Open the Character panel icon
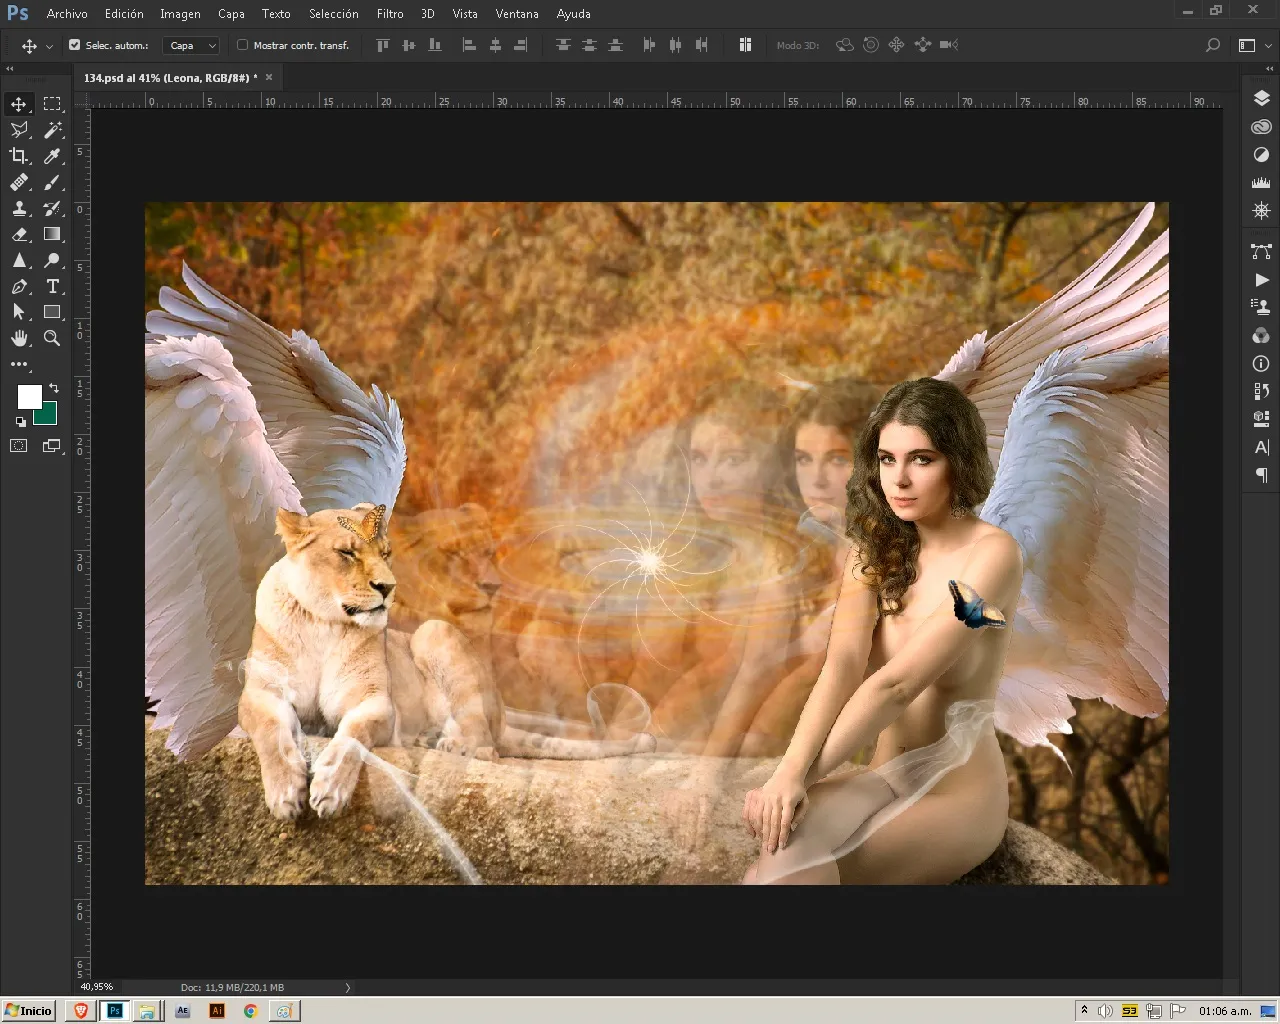Screen dimensions: 1280x1024 coord(1261,447)
